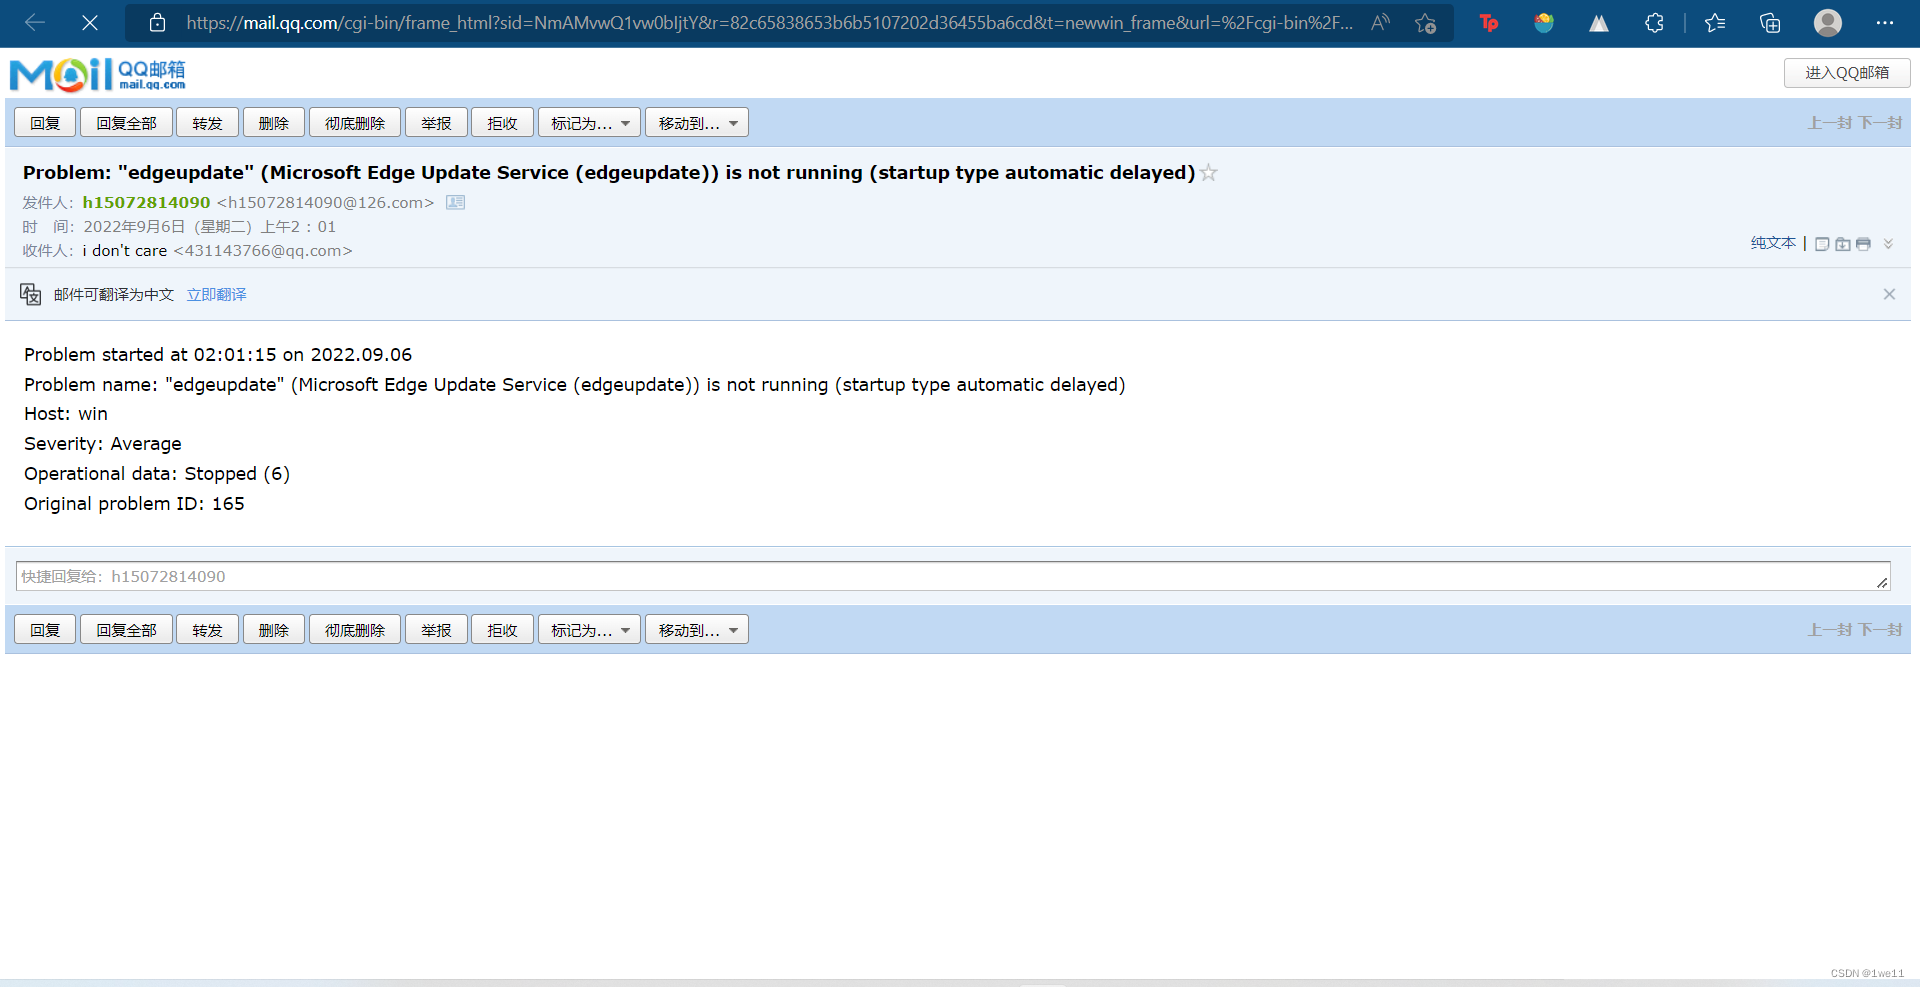Open the red Tp extension icon

1489,22
